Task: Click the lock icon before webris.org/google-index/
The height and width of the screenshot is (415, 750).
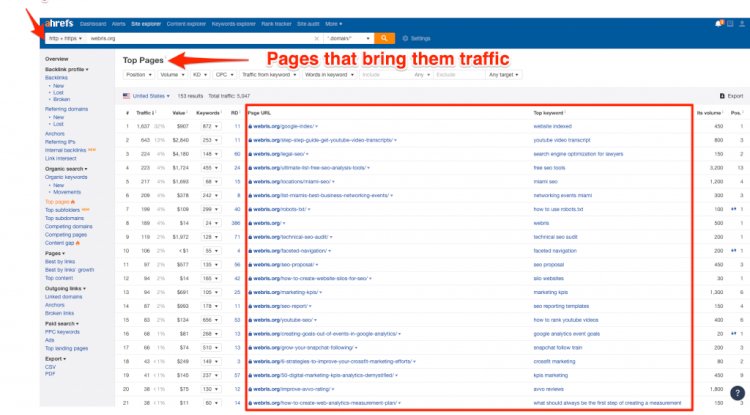Action: [250, 126]
